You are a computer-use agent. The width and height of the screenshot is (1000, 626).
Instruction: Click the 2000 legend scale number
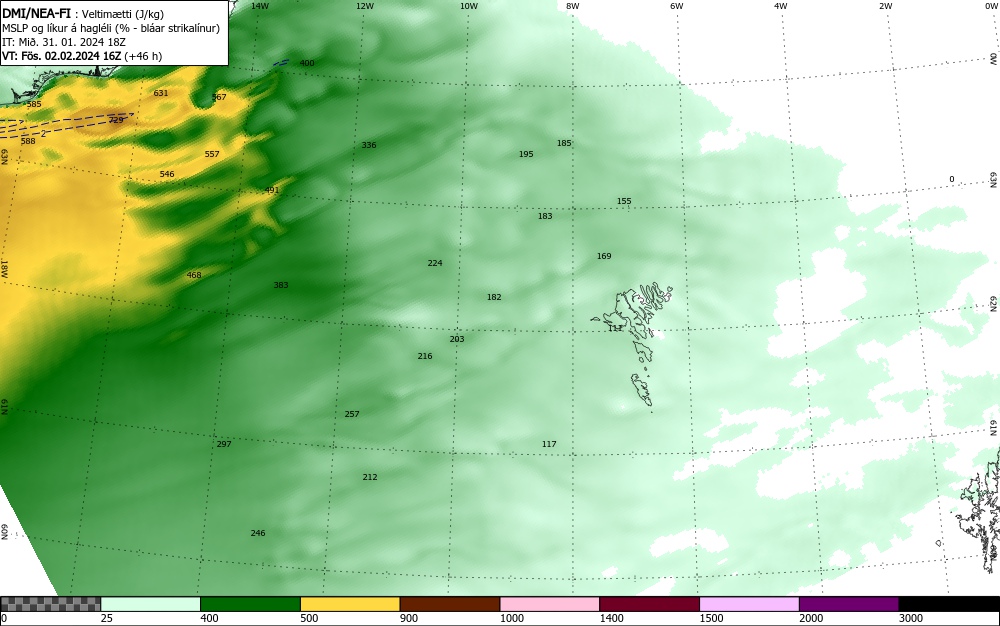[x=811, y=618]
